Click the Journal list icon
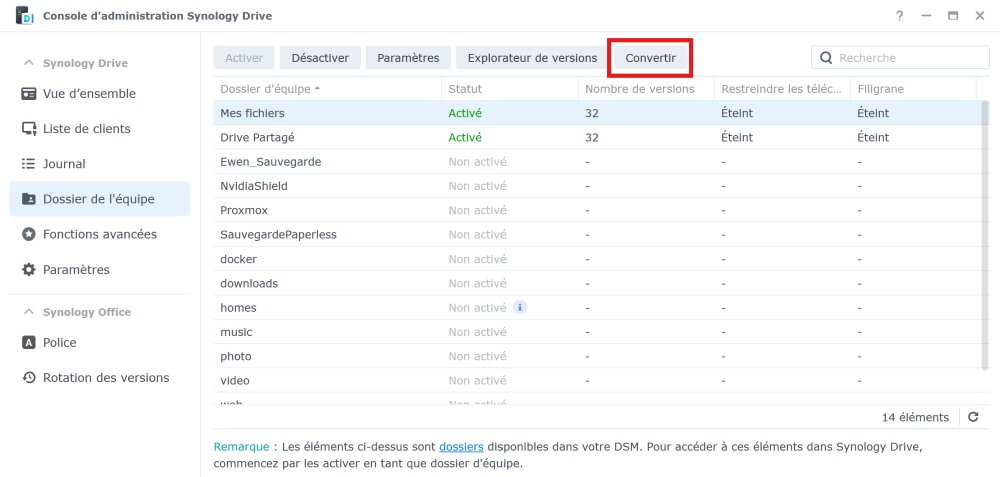 pyautogui.click(x=29, y=164)
